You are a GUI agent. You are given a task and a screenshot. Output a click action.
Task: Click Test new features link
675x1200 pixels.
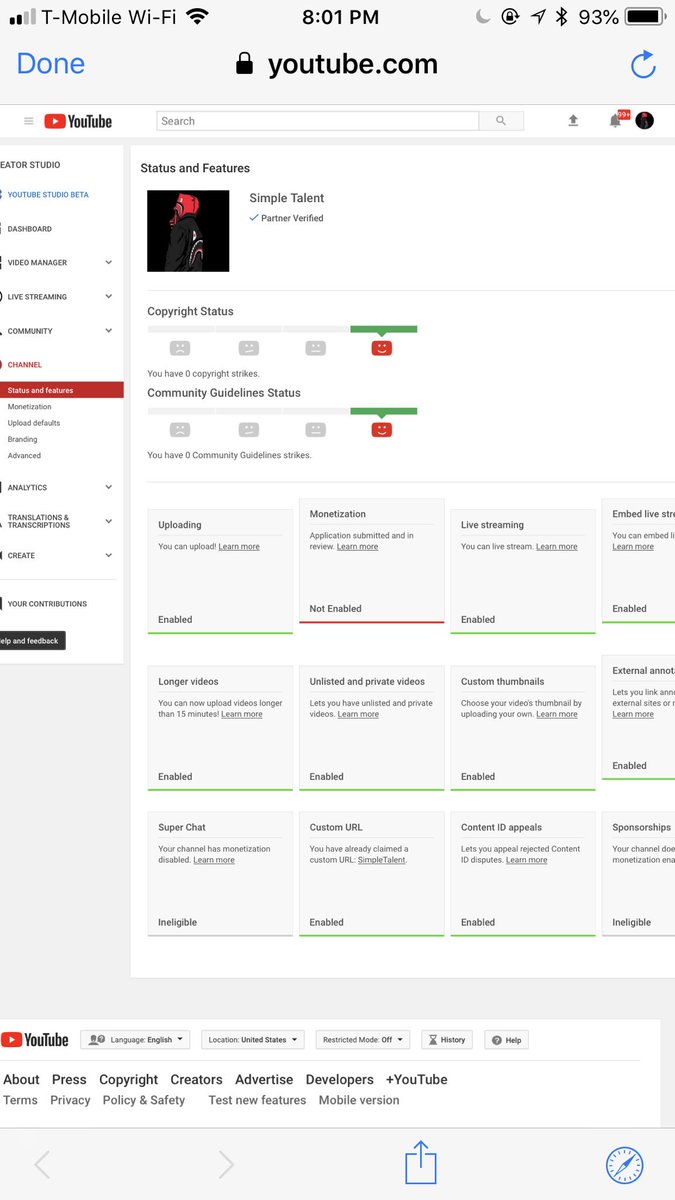point(257,1100)
